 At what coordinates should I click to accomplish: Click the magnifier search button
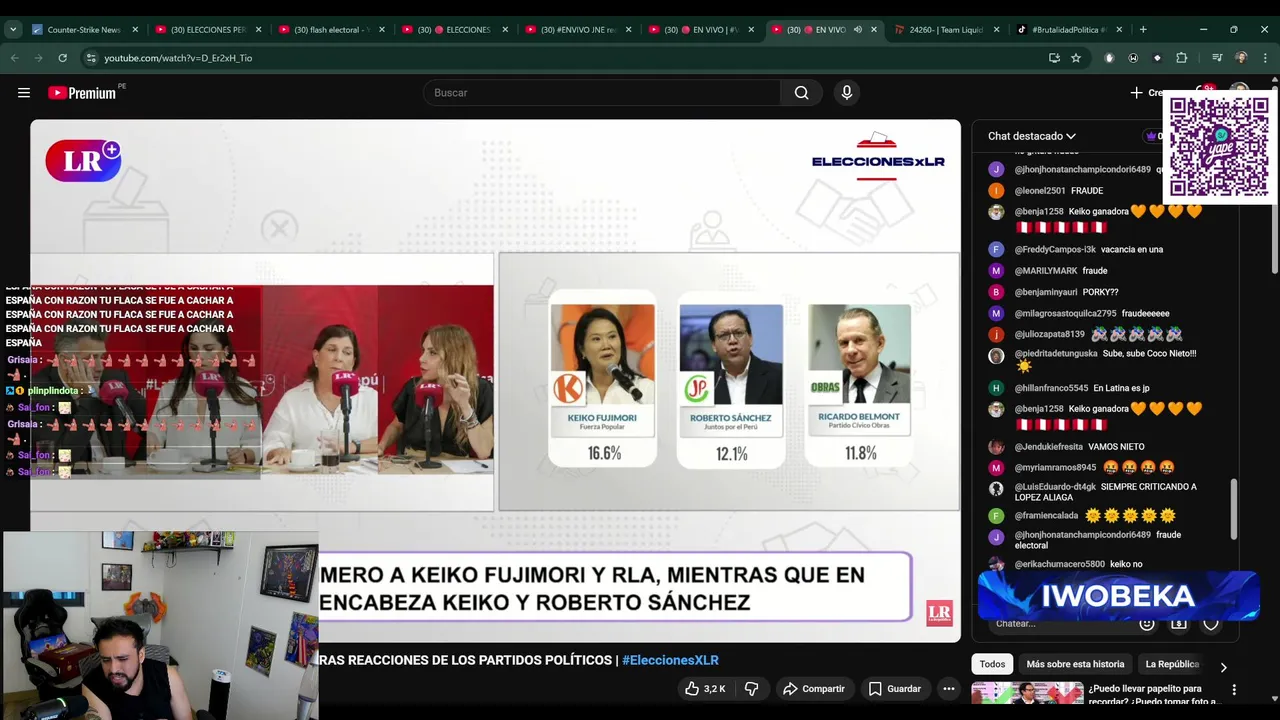click(801, 93)
